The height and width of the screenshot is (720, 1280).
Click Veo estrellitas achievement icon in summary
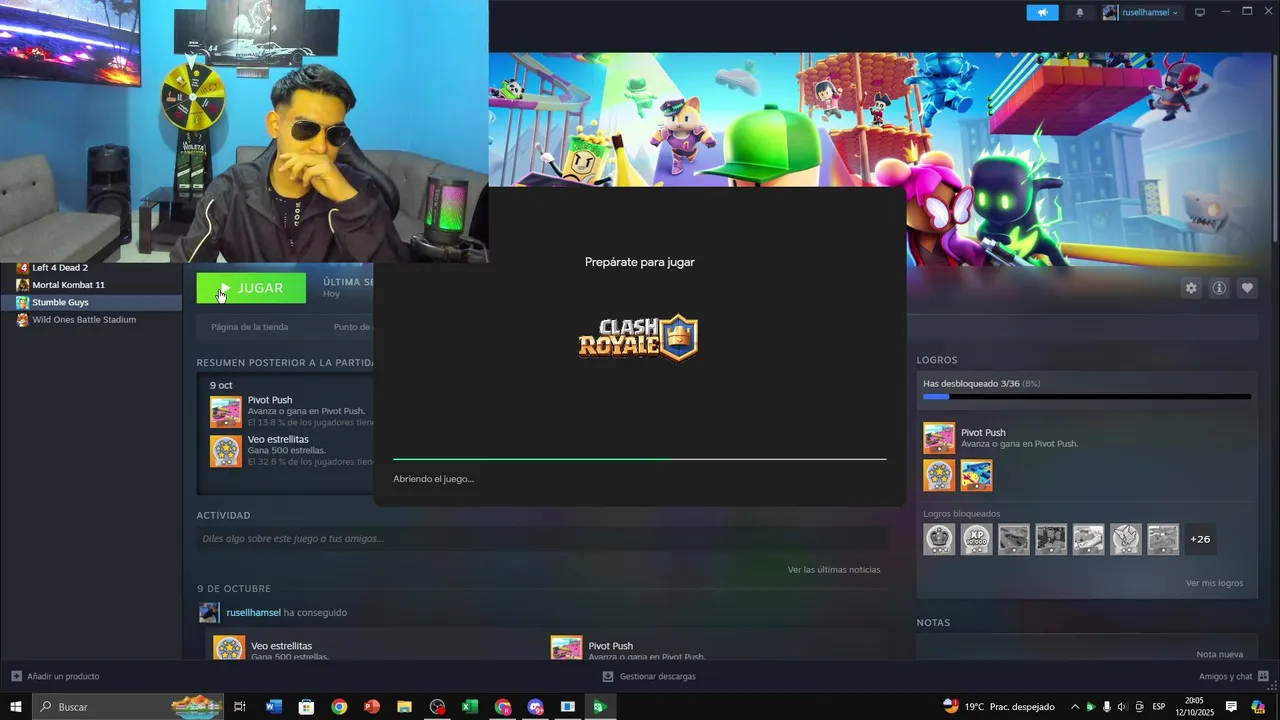coord(225,451)
